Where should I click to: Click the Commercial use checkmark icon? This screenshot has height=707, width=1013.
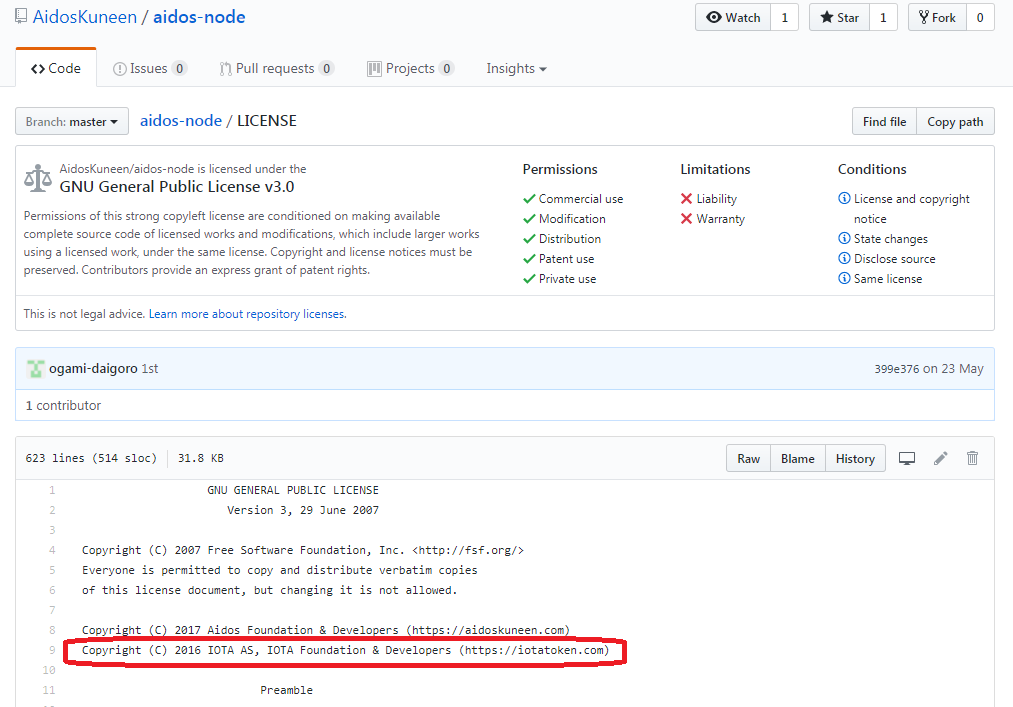coord(529,199)
